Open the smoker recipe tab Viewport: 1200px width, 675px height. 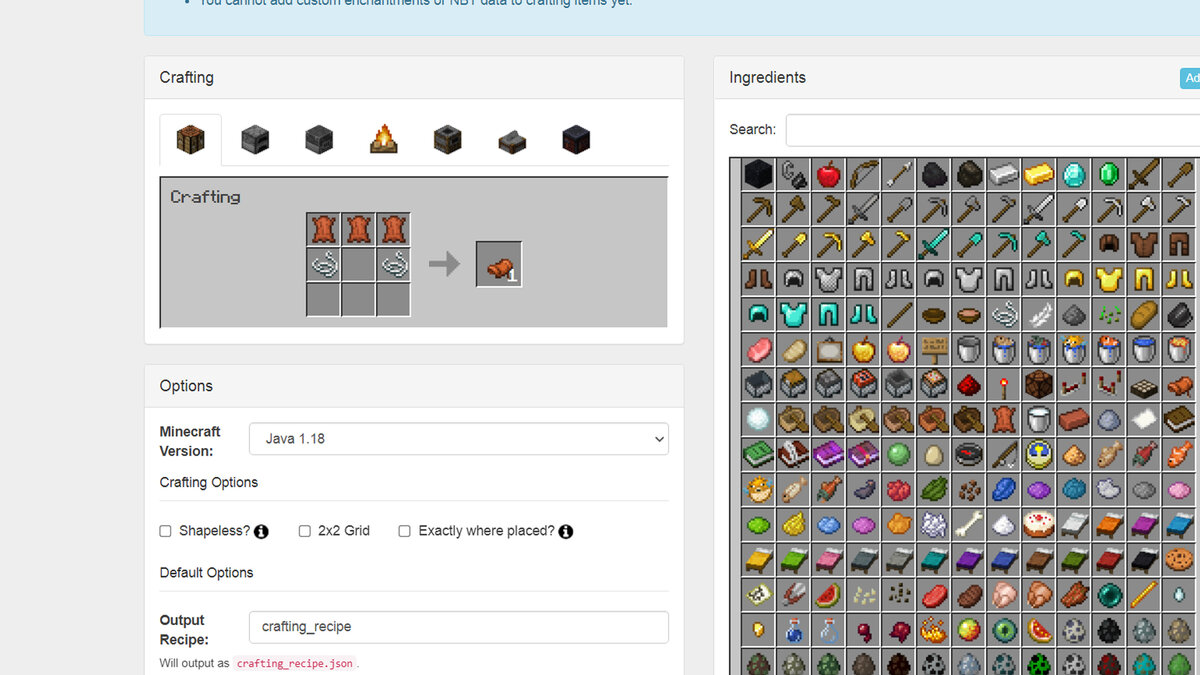click(447, 140)
